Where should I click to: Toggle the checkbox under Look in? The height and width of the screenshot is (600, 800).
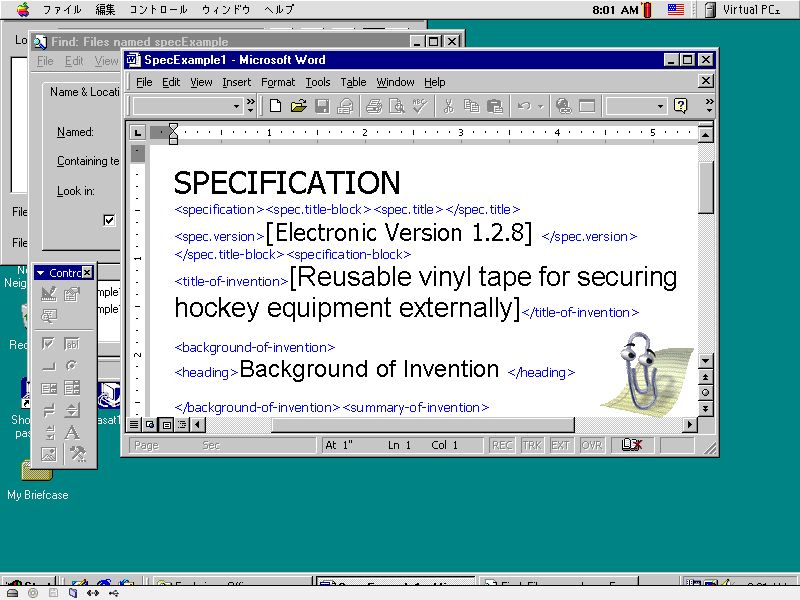tap(110, 220)
